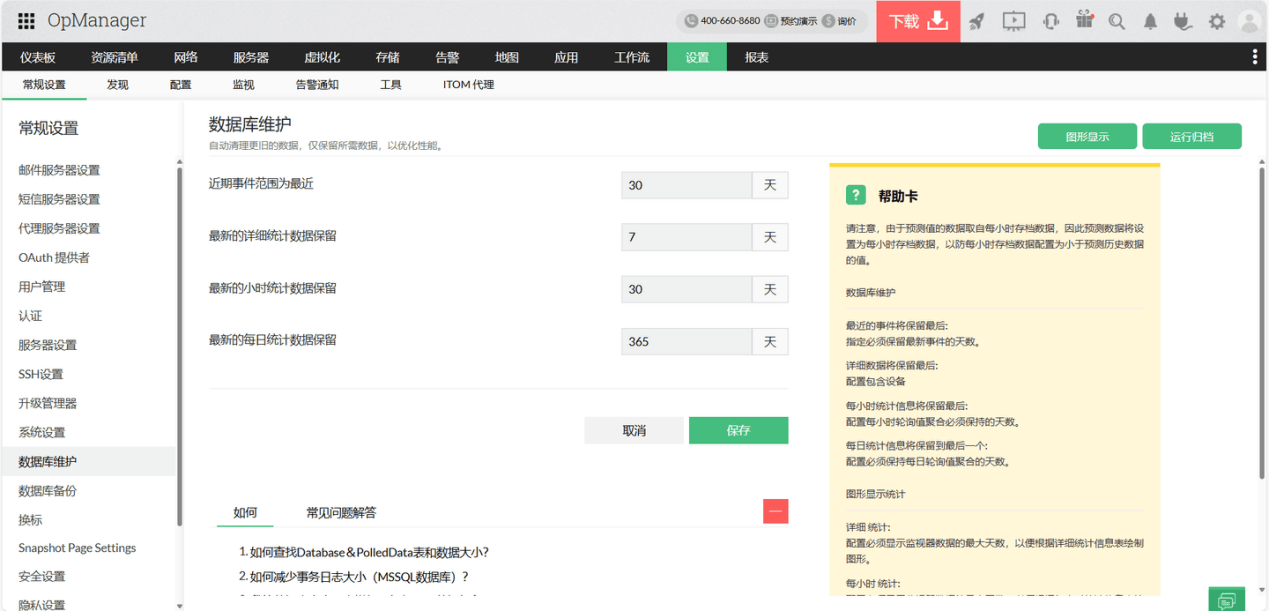1269x611 pixels.
Task: Collapse the 如何 section with the red minus
Action: click(775, 511)
